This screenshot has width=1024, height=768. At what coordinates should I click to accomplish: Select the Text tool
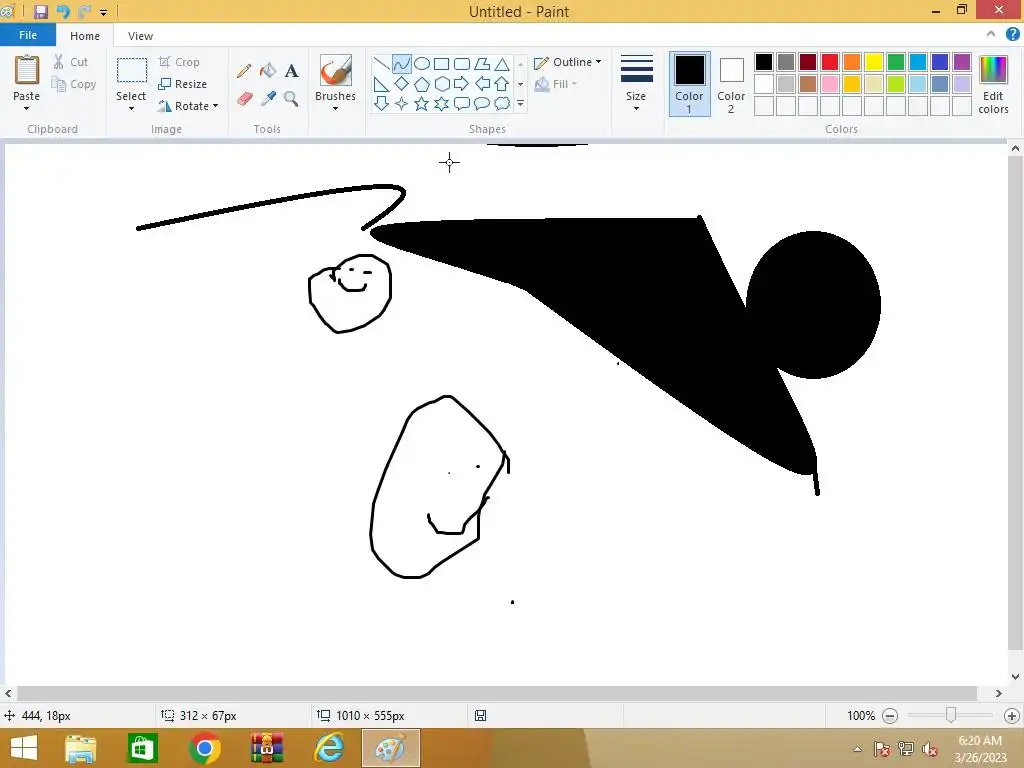pos(291,71)
